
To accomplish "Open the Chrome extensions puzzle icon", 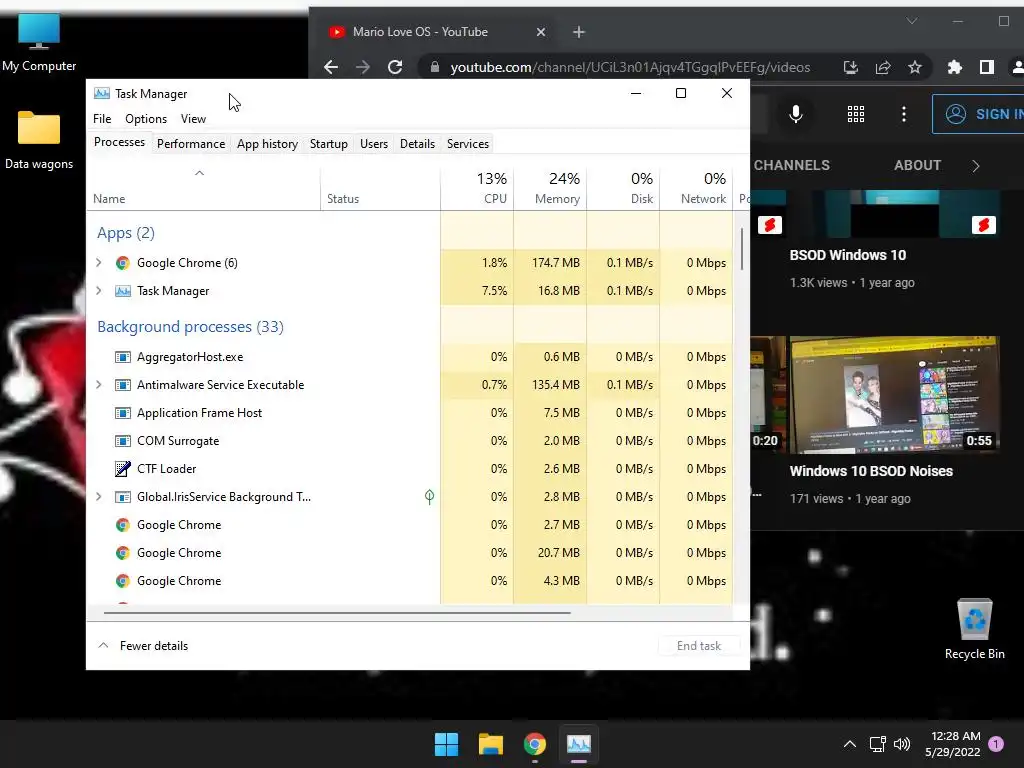I will [x=955, y=67].
